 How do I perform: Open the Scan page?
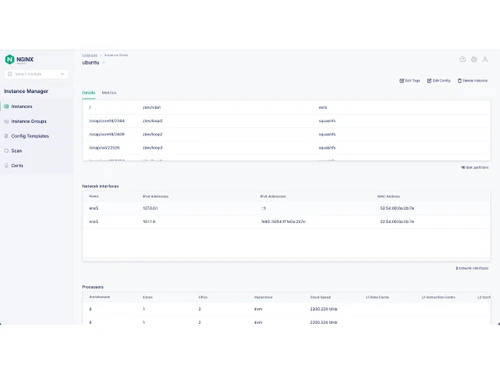click(x=17, y=151)
